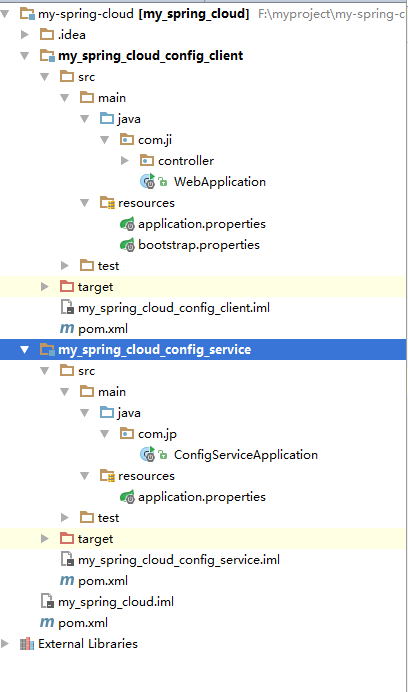The height and width of the screenshot is (692, 408).
Task: Click resources folder icon below WebApplication
Action: 107,203
